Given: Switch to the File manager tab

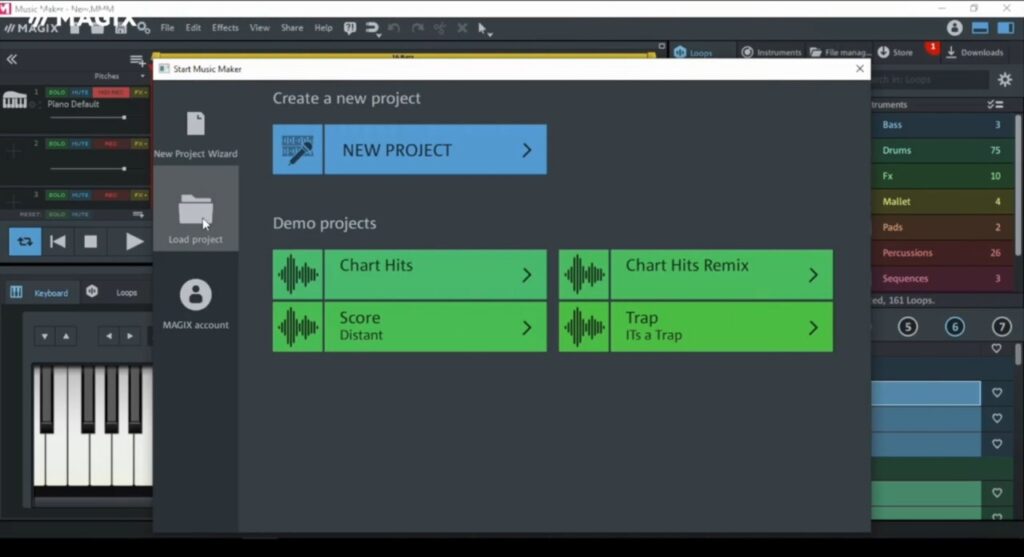Looking at the screenshot, I should click(840, 52).
